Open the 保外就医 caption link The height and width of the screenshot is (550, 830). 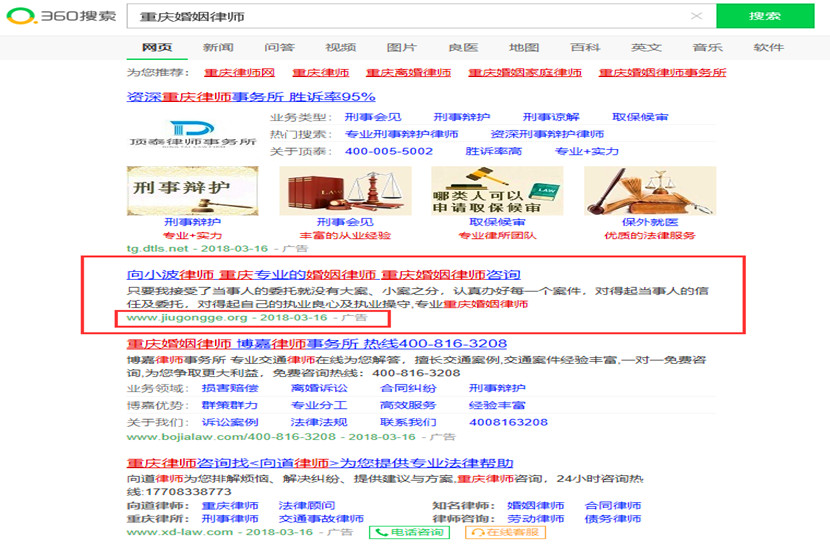(x=650, y=222)
